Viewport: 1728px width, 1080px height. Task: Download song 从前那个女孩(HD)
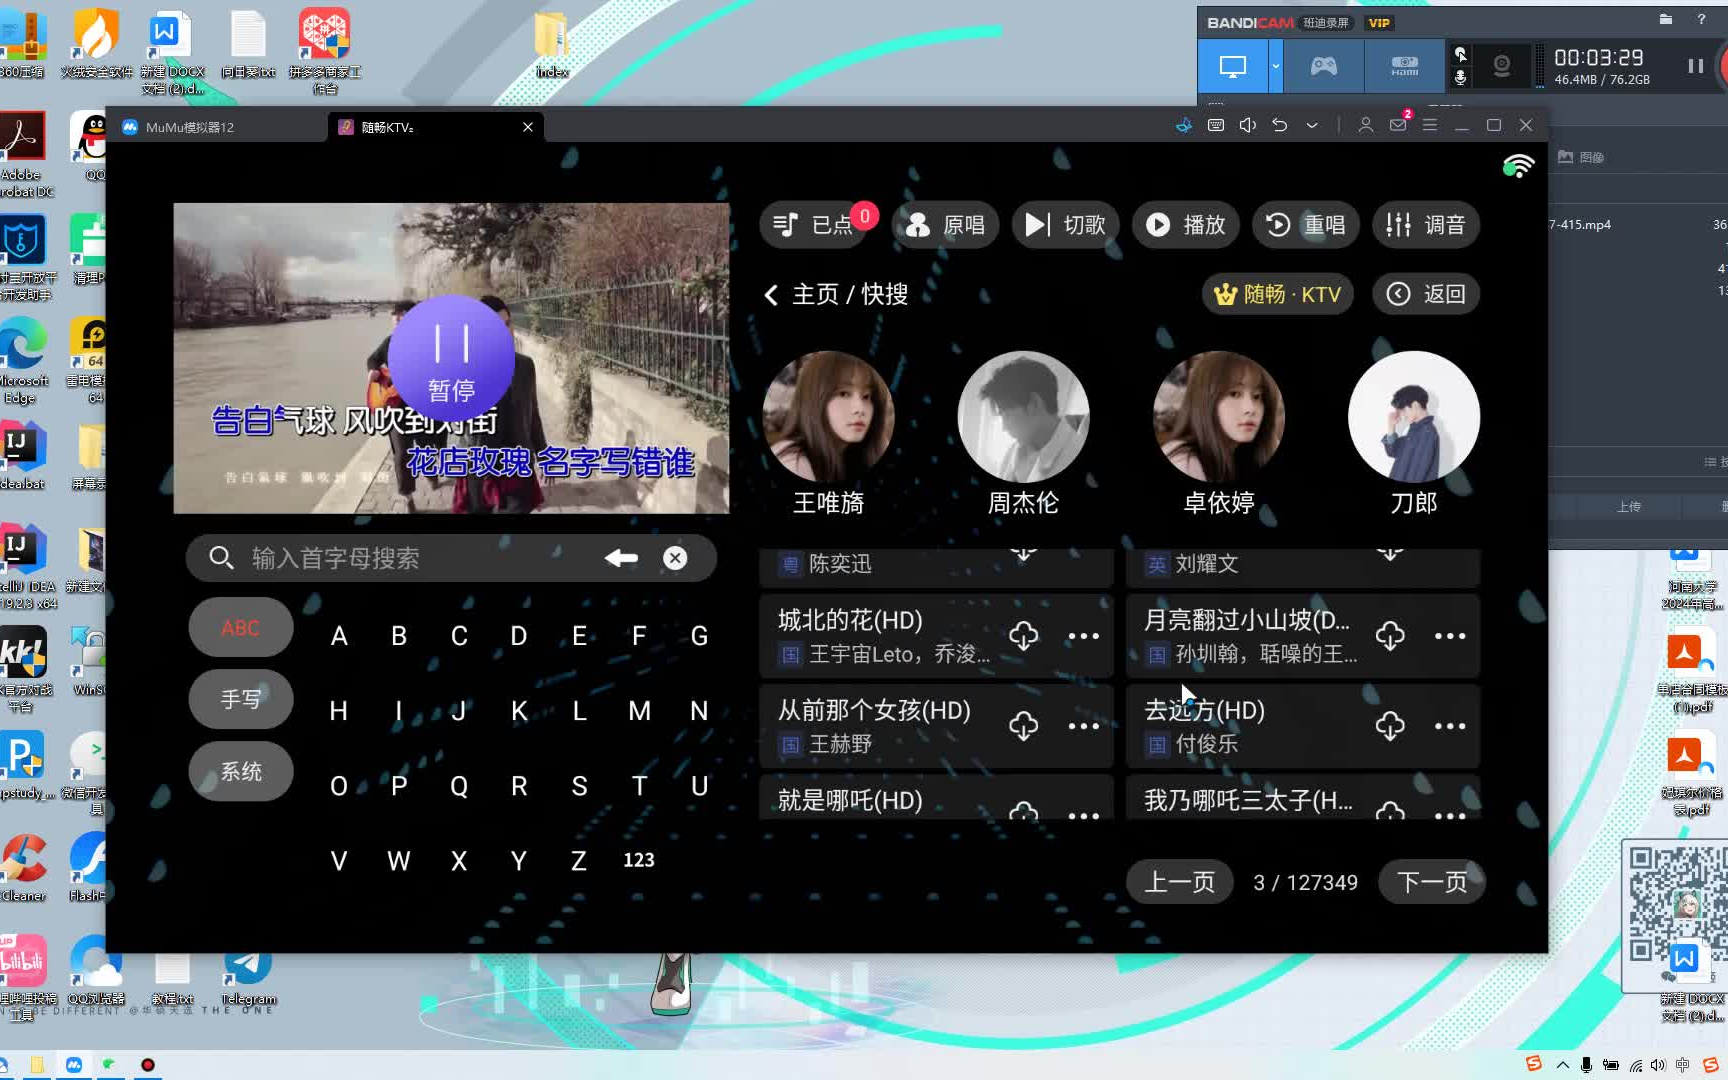(1023, 726)
